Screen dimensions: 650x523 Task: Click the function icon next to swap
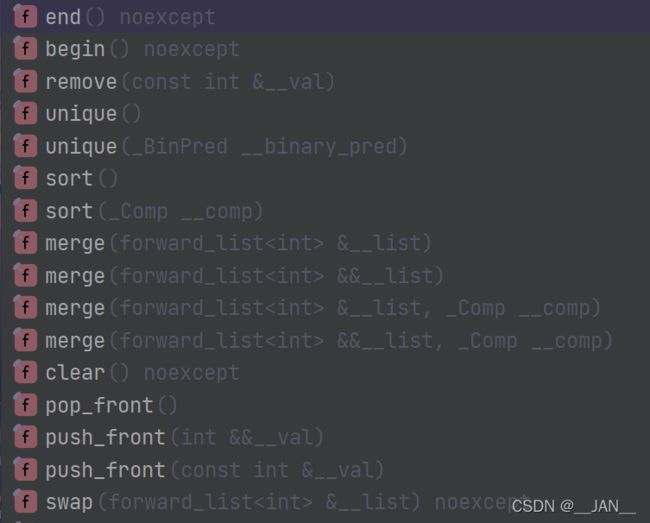click(25, 501)
